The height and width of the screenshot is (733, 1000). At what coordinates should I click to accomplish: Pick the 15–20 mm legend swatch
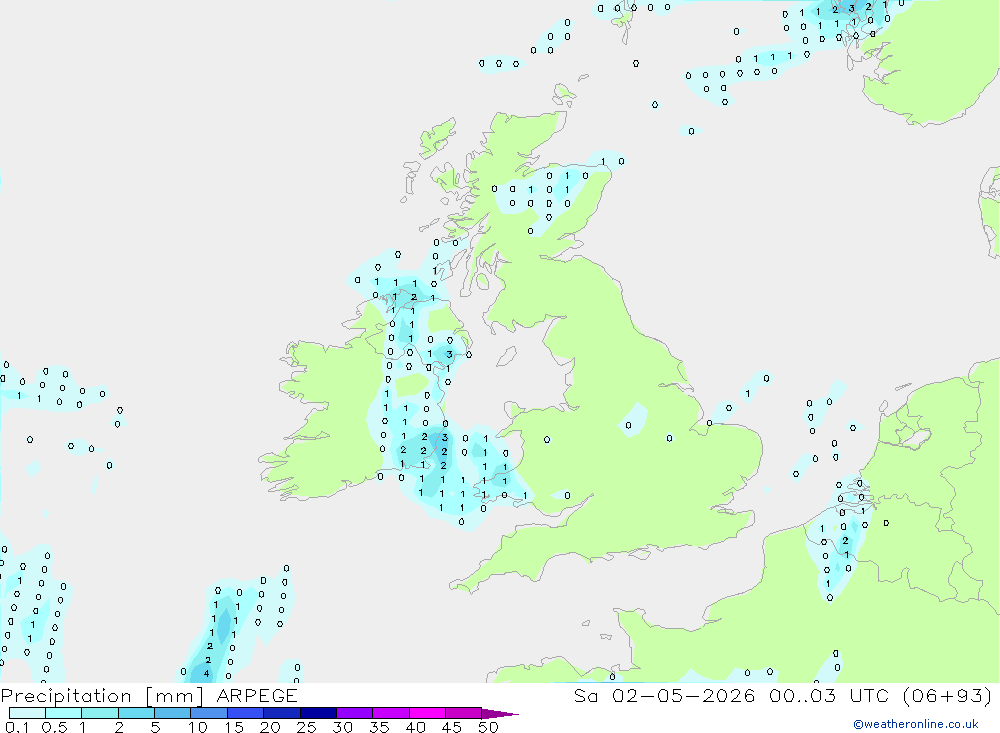[245, 713]
